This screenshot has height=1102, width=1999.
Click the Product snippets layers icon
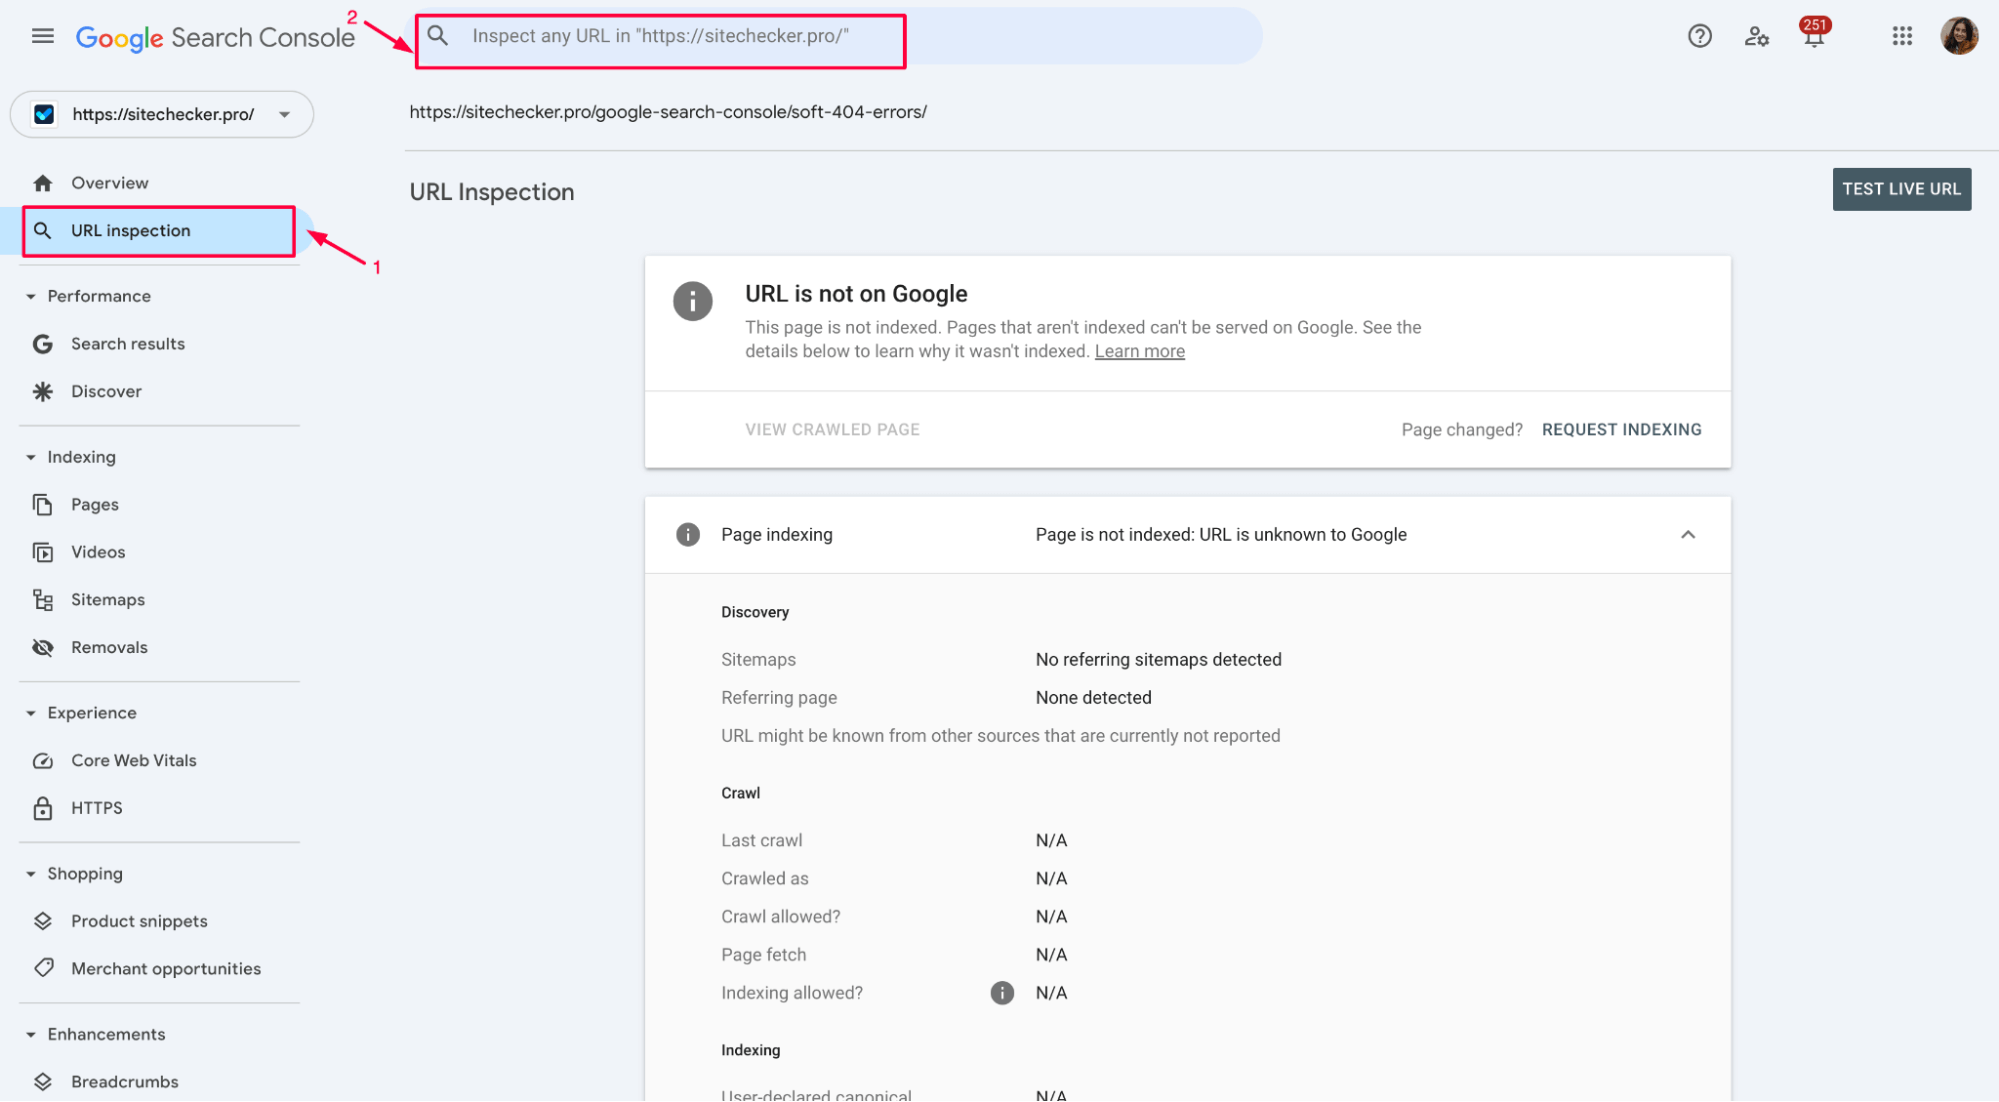43,921
